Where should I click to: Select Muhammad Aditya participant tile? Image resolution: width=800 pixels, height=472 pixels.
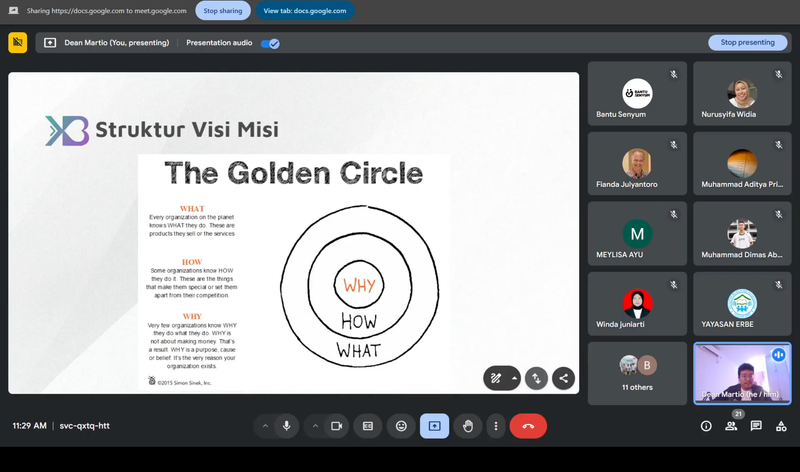pos(742,163)
